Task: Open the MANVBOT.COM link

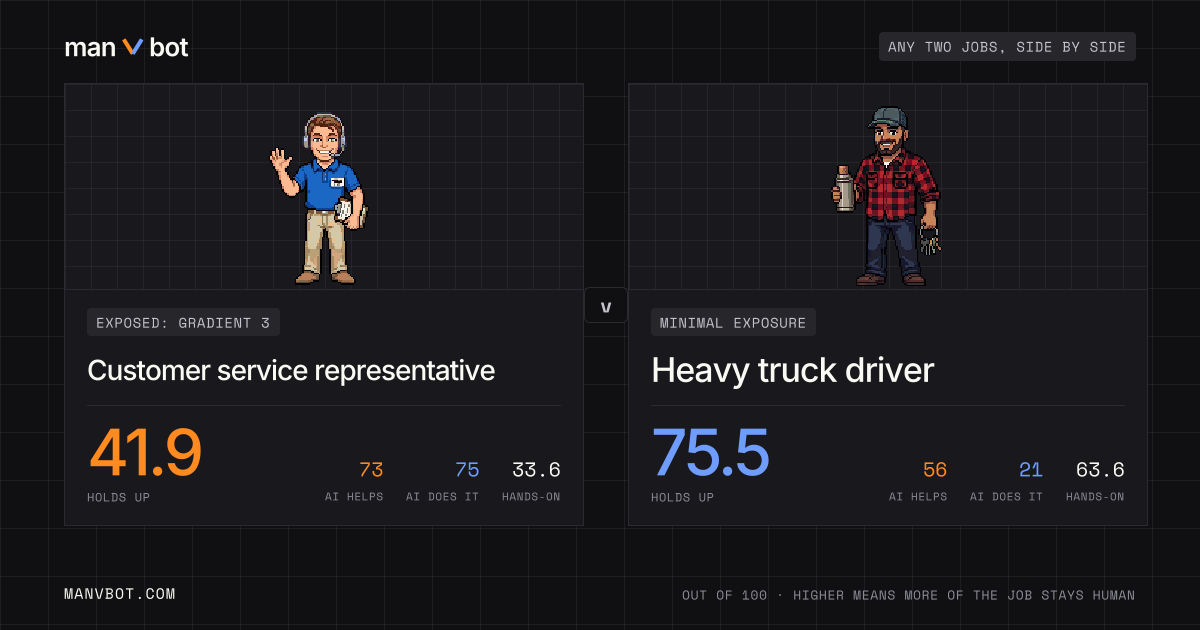Action: tap(120, 594)
